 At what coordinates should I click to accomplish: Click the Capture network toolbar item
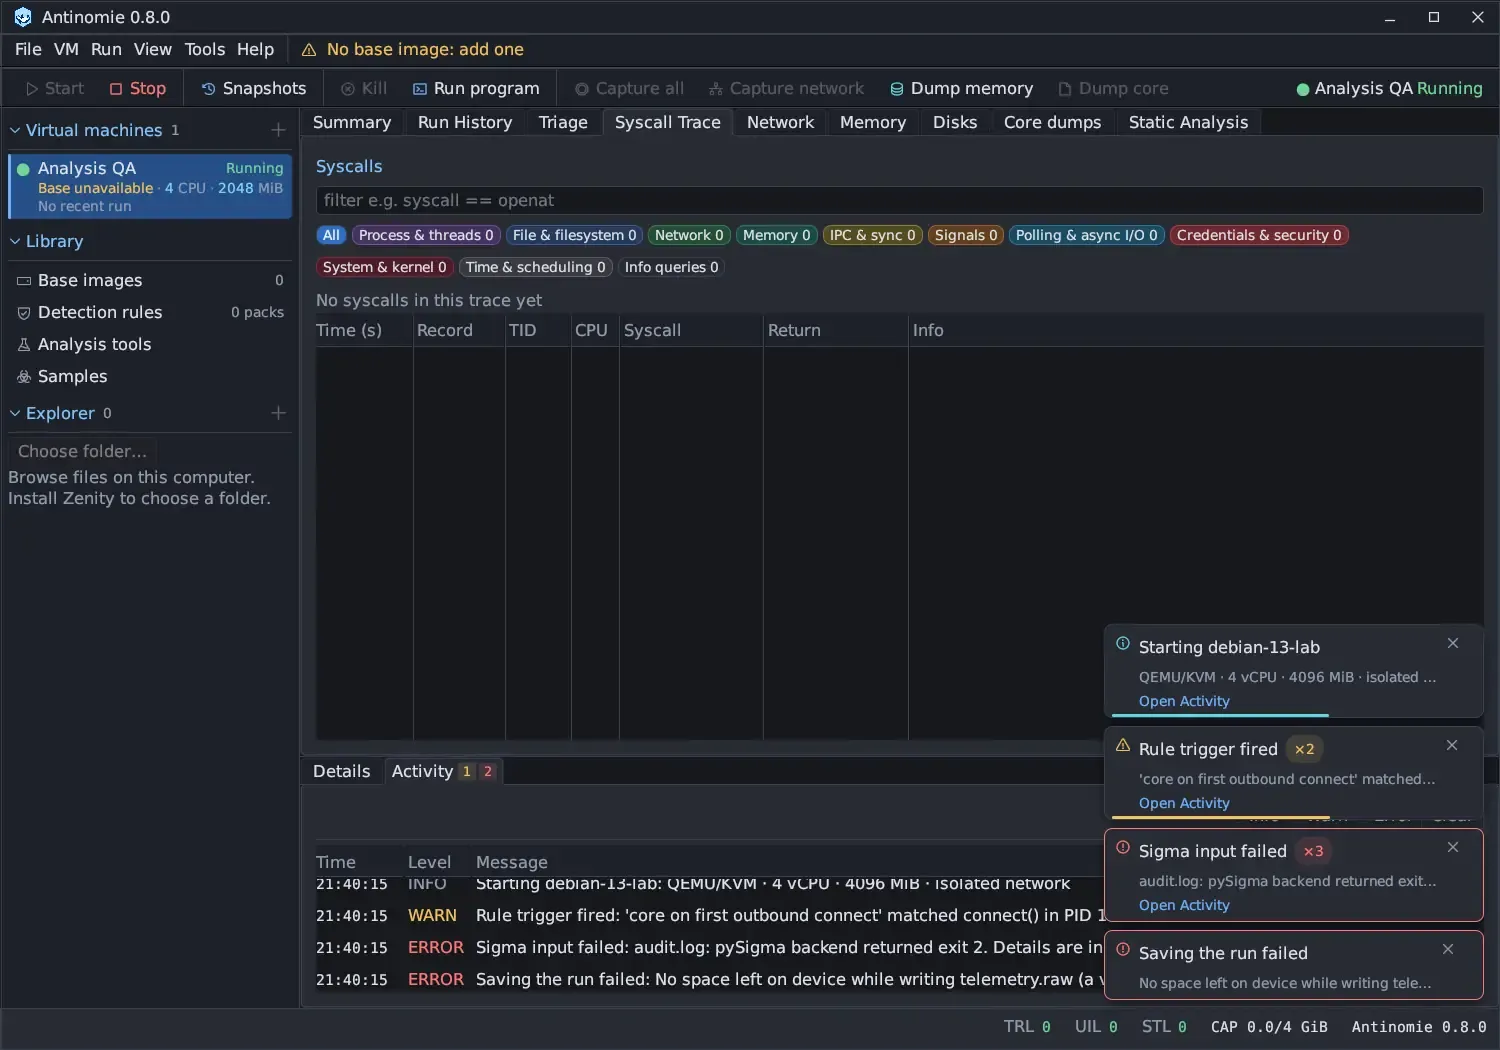786,89
